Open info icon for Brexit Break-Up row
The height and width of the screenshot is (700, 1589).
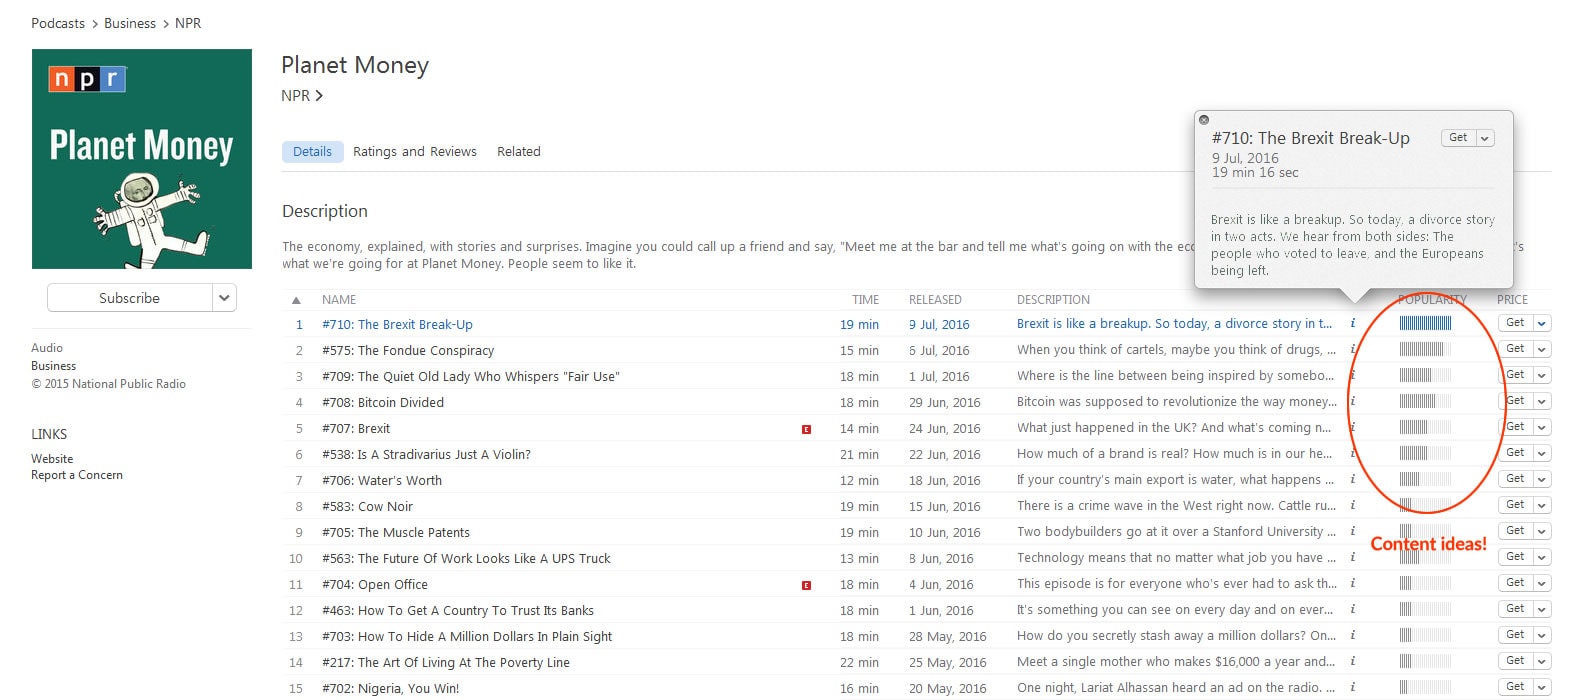pyautogui.click(x=1352, y=323)
